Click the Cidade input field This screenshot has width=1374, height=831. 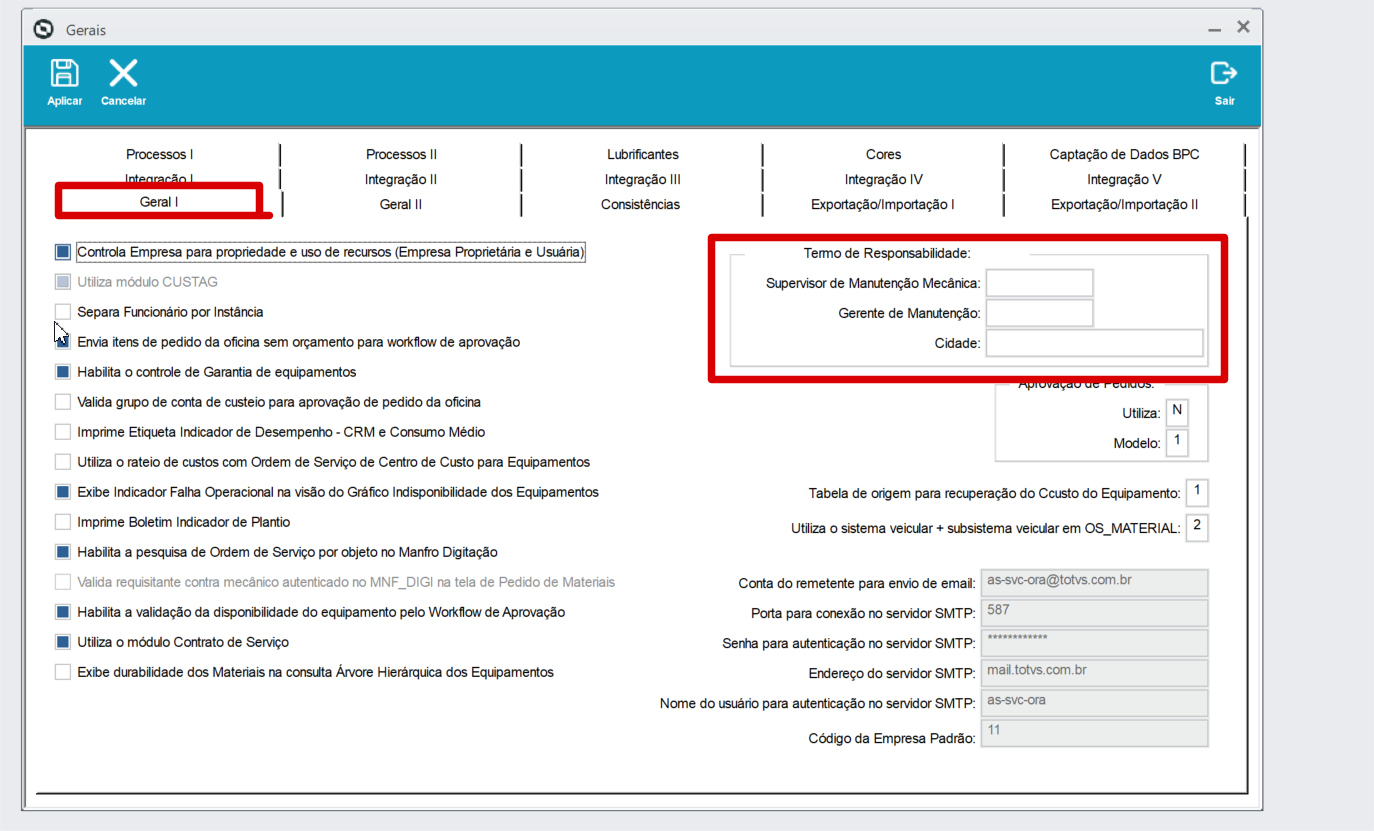click(x=1094, y=343)
